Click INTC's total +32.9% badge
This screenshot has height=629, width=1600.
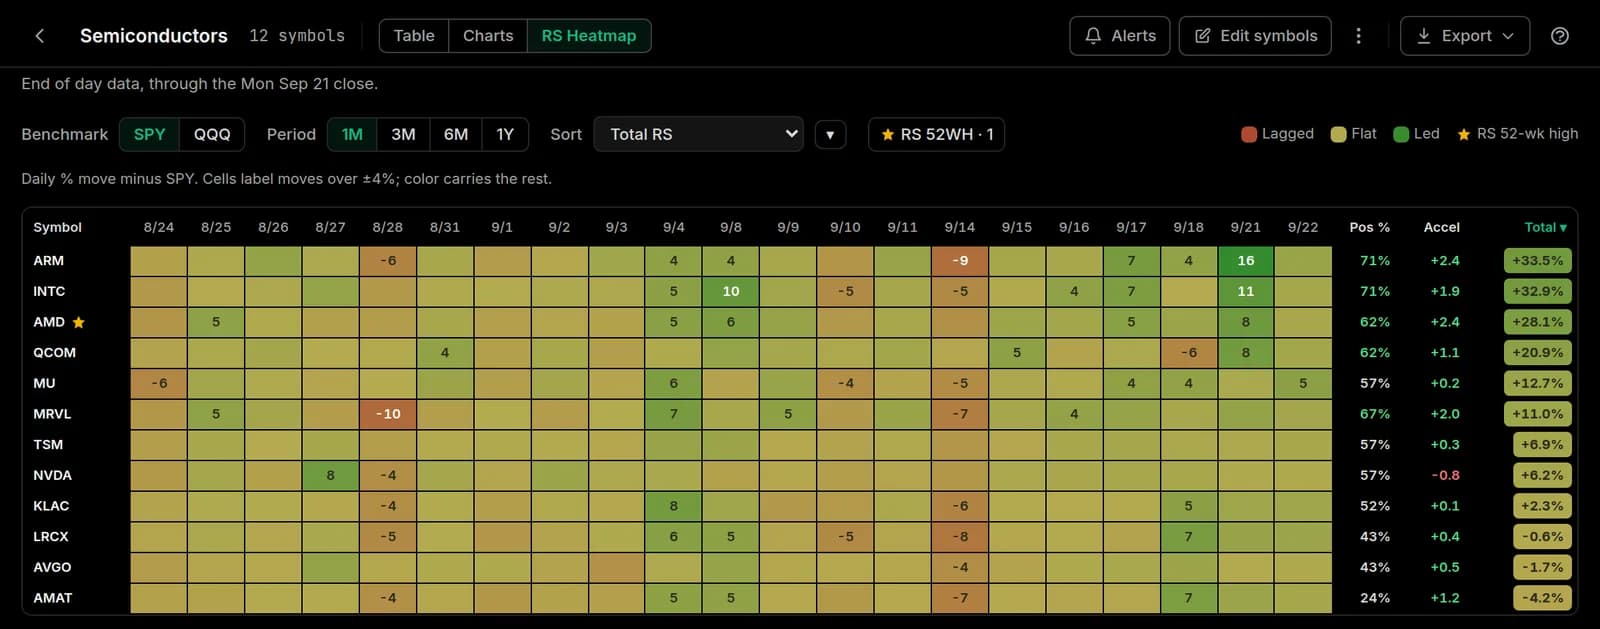[x=1538, y=291]
